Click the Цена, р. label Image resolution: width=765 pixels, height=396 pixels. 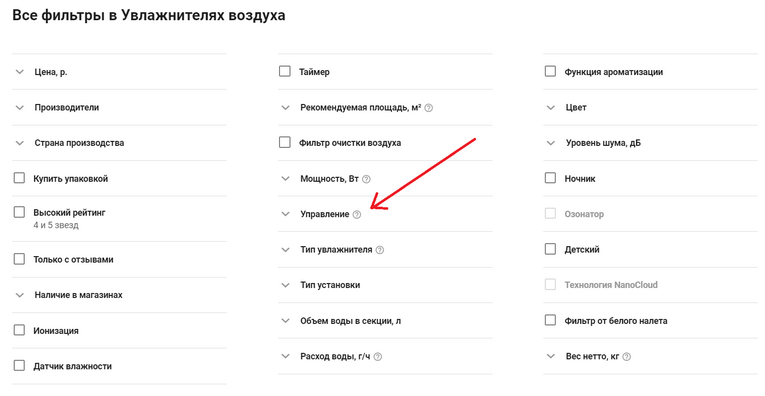pyautogui.click(x=51, y=72)
